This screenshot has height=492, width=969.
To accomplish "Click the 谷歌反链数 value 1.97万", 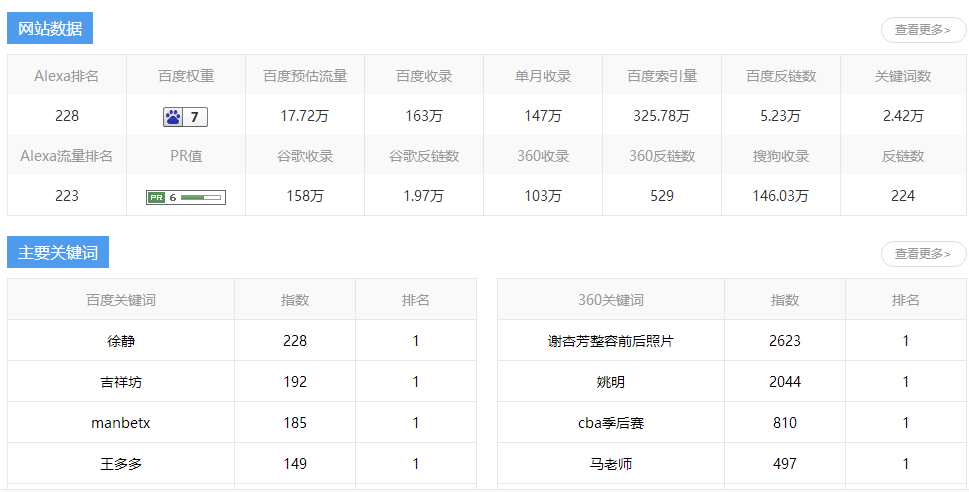I will point(424,196).
